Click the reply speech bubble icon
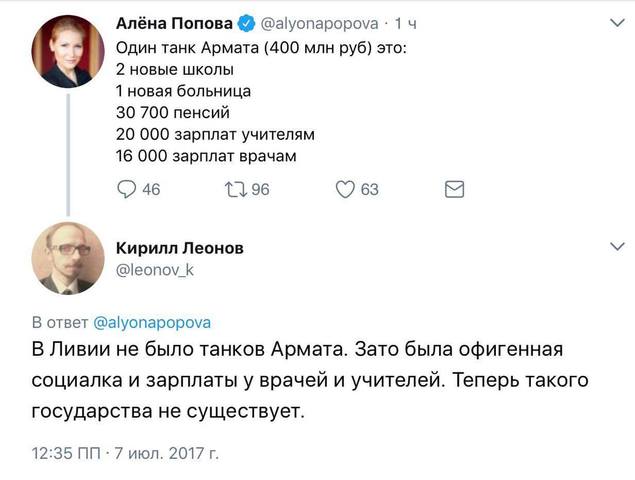 (127, 190)
